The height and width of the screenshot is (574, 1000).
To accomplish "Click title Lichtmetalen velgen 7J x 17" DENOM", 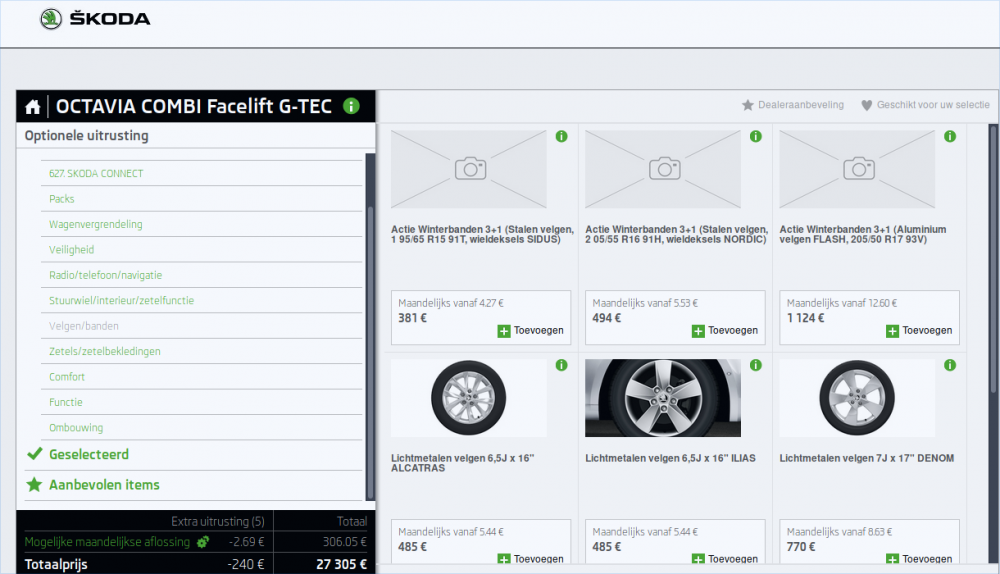I will coord(867,459).
